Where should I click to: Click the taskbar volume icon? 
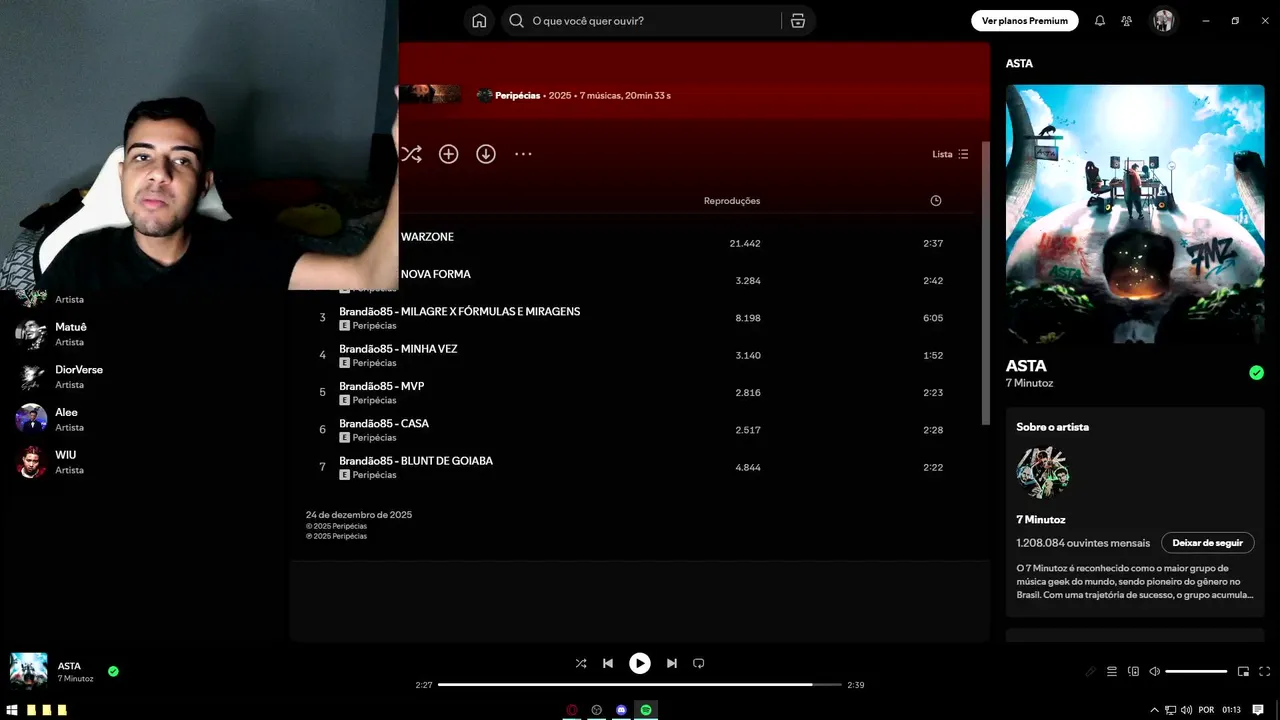pyautogui.click(x=1186, y=710)
